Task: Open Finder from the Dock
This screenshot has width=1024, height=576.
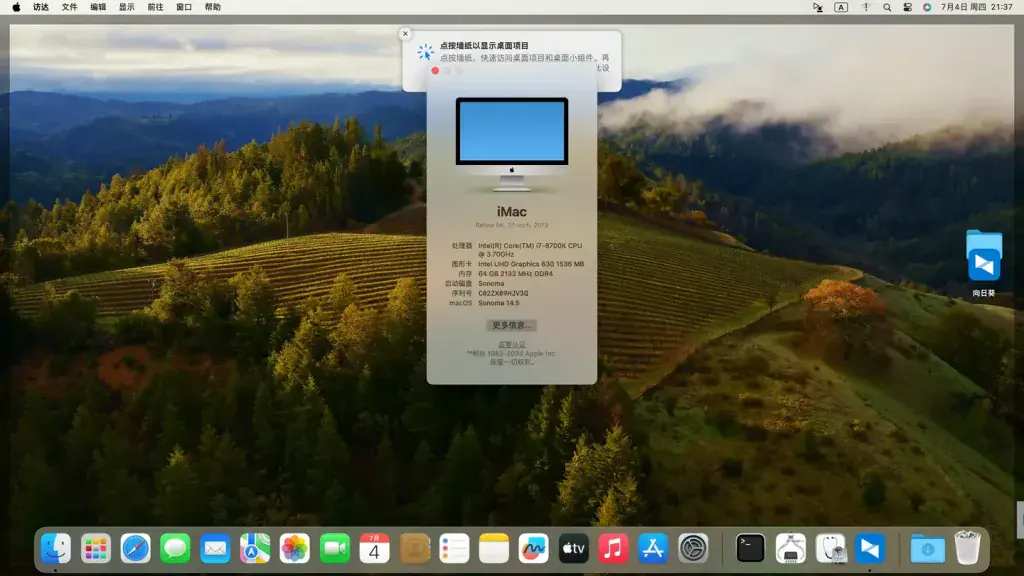Action: 56,548
